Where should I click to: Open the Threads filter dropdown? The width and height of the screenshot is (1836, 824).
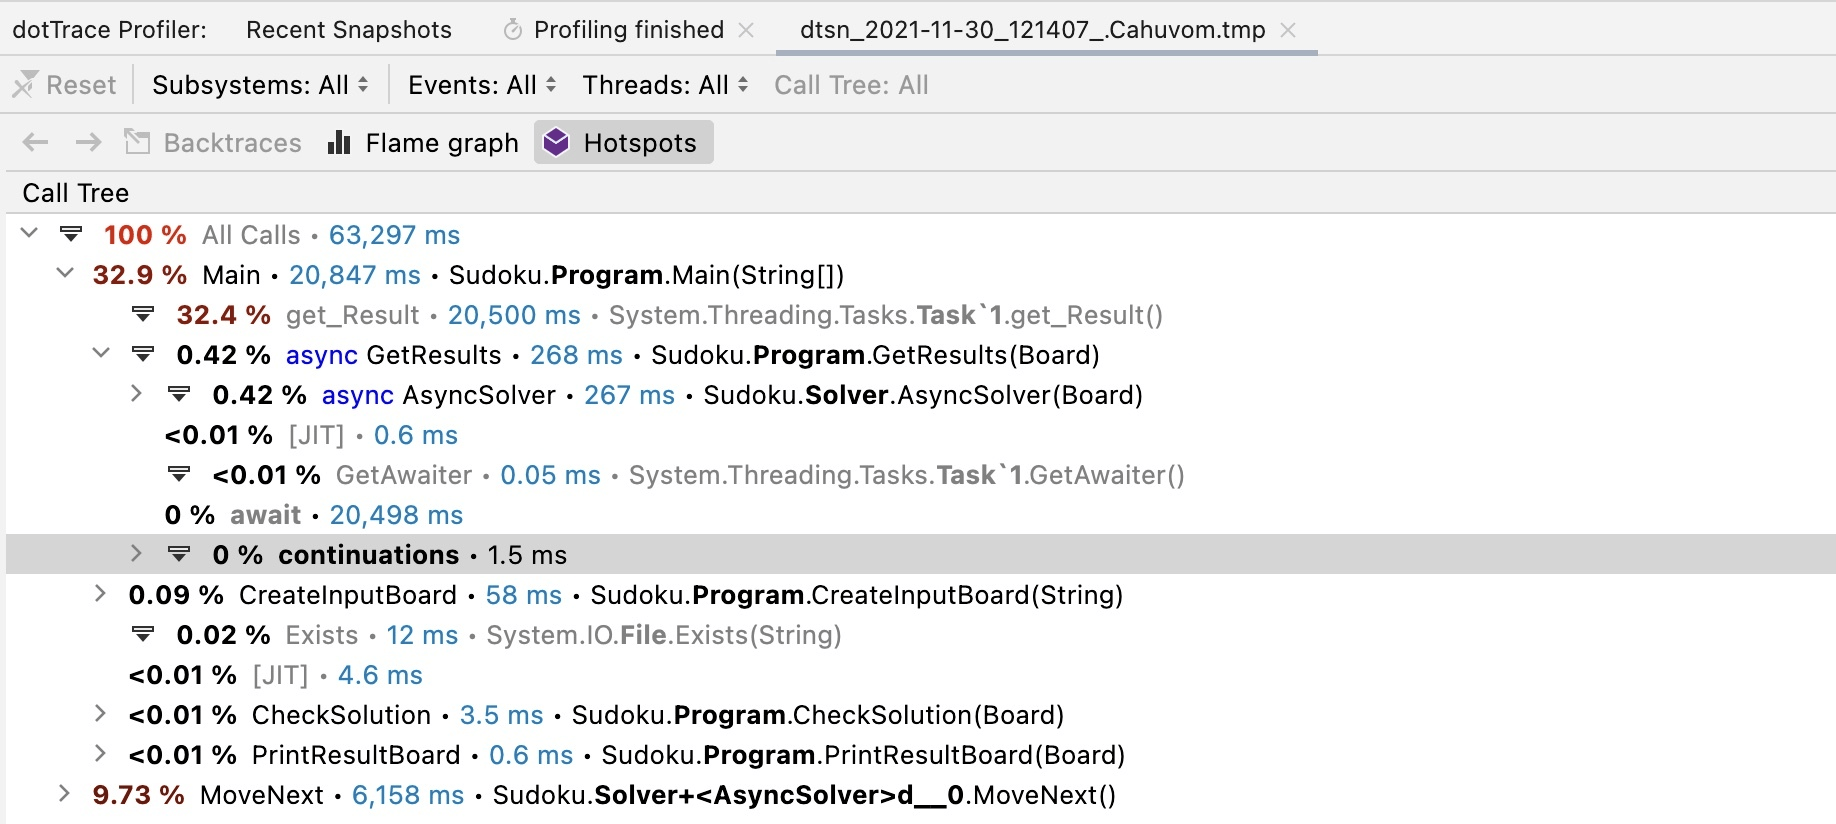(x=665, y=86)
